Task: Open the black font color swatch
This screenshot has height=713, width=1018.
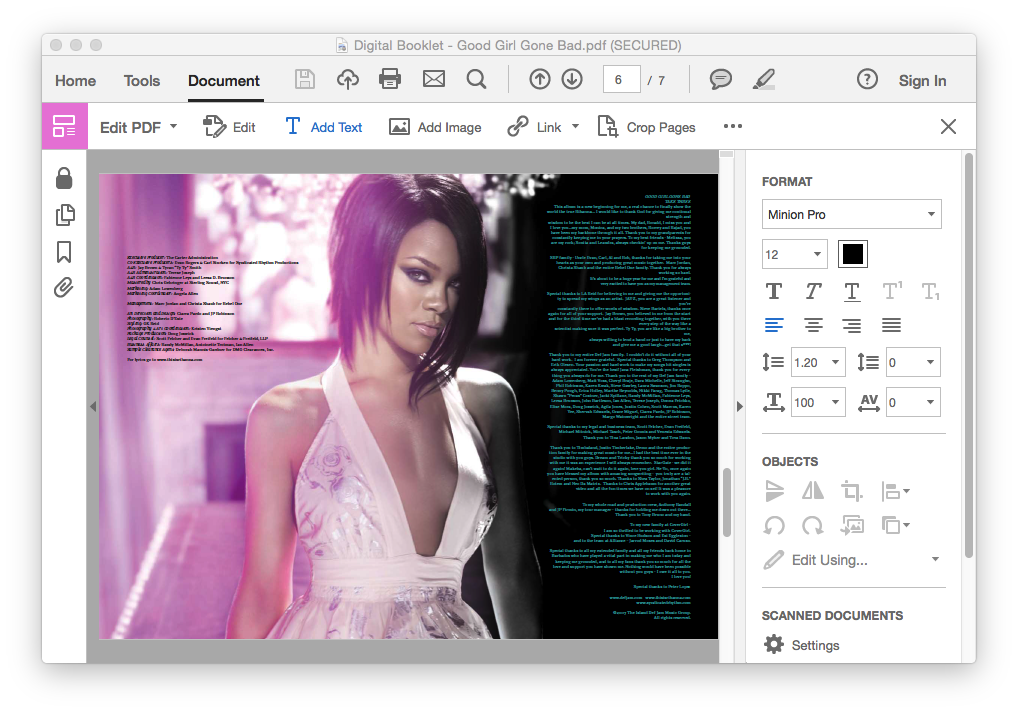Action: pos(852,254)
